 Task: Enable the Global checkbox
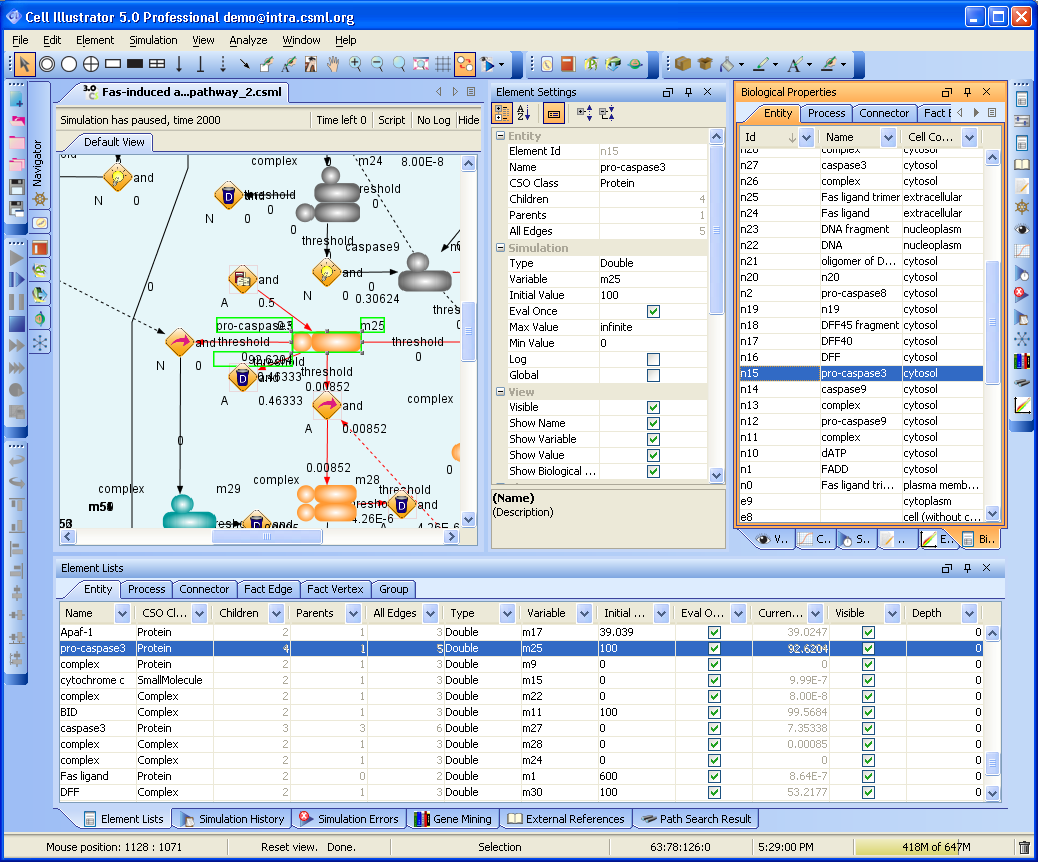[653, 375]
